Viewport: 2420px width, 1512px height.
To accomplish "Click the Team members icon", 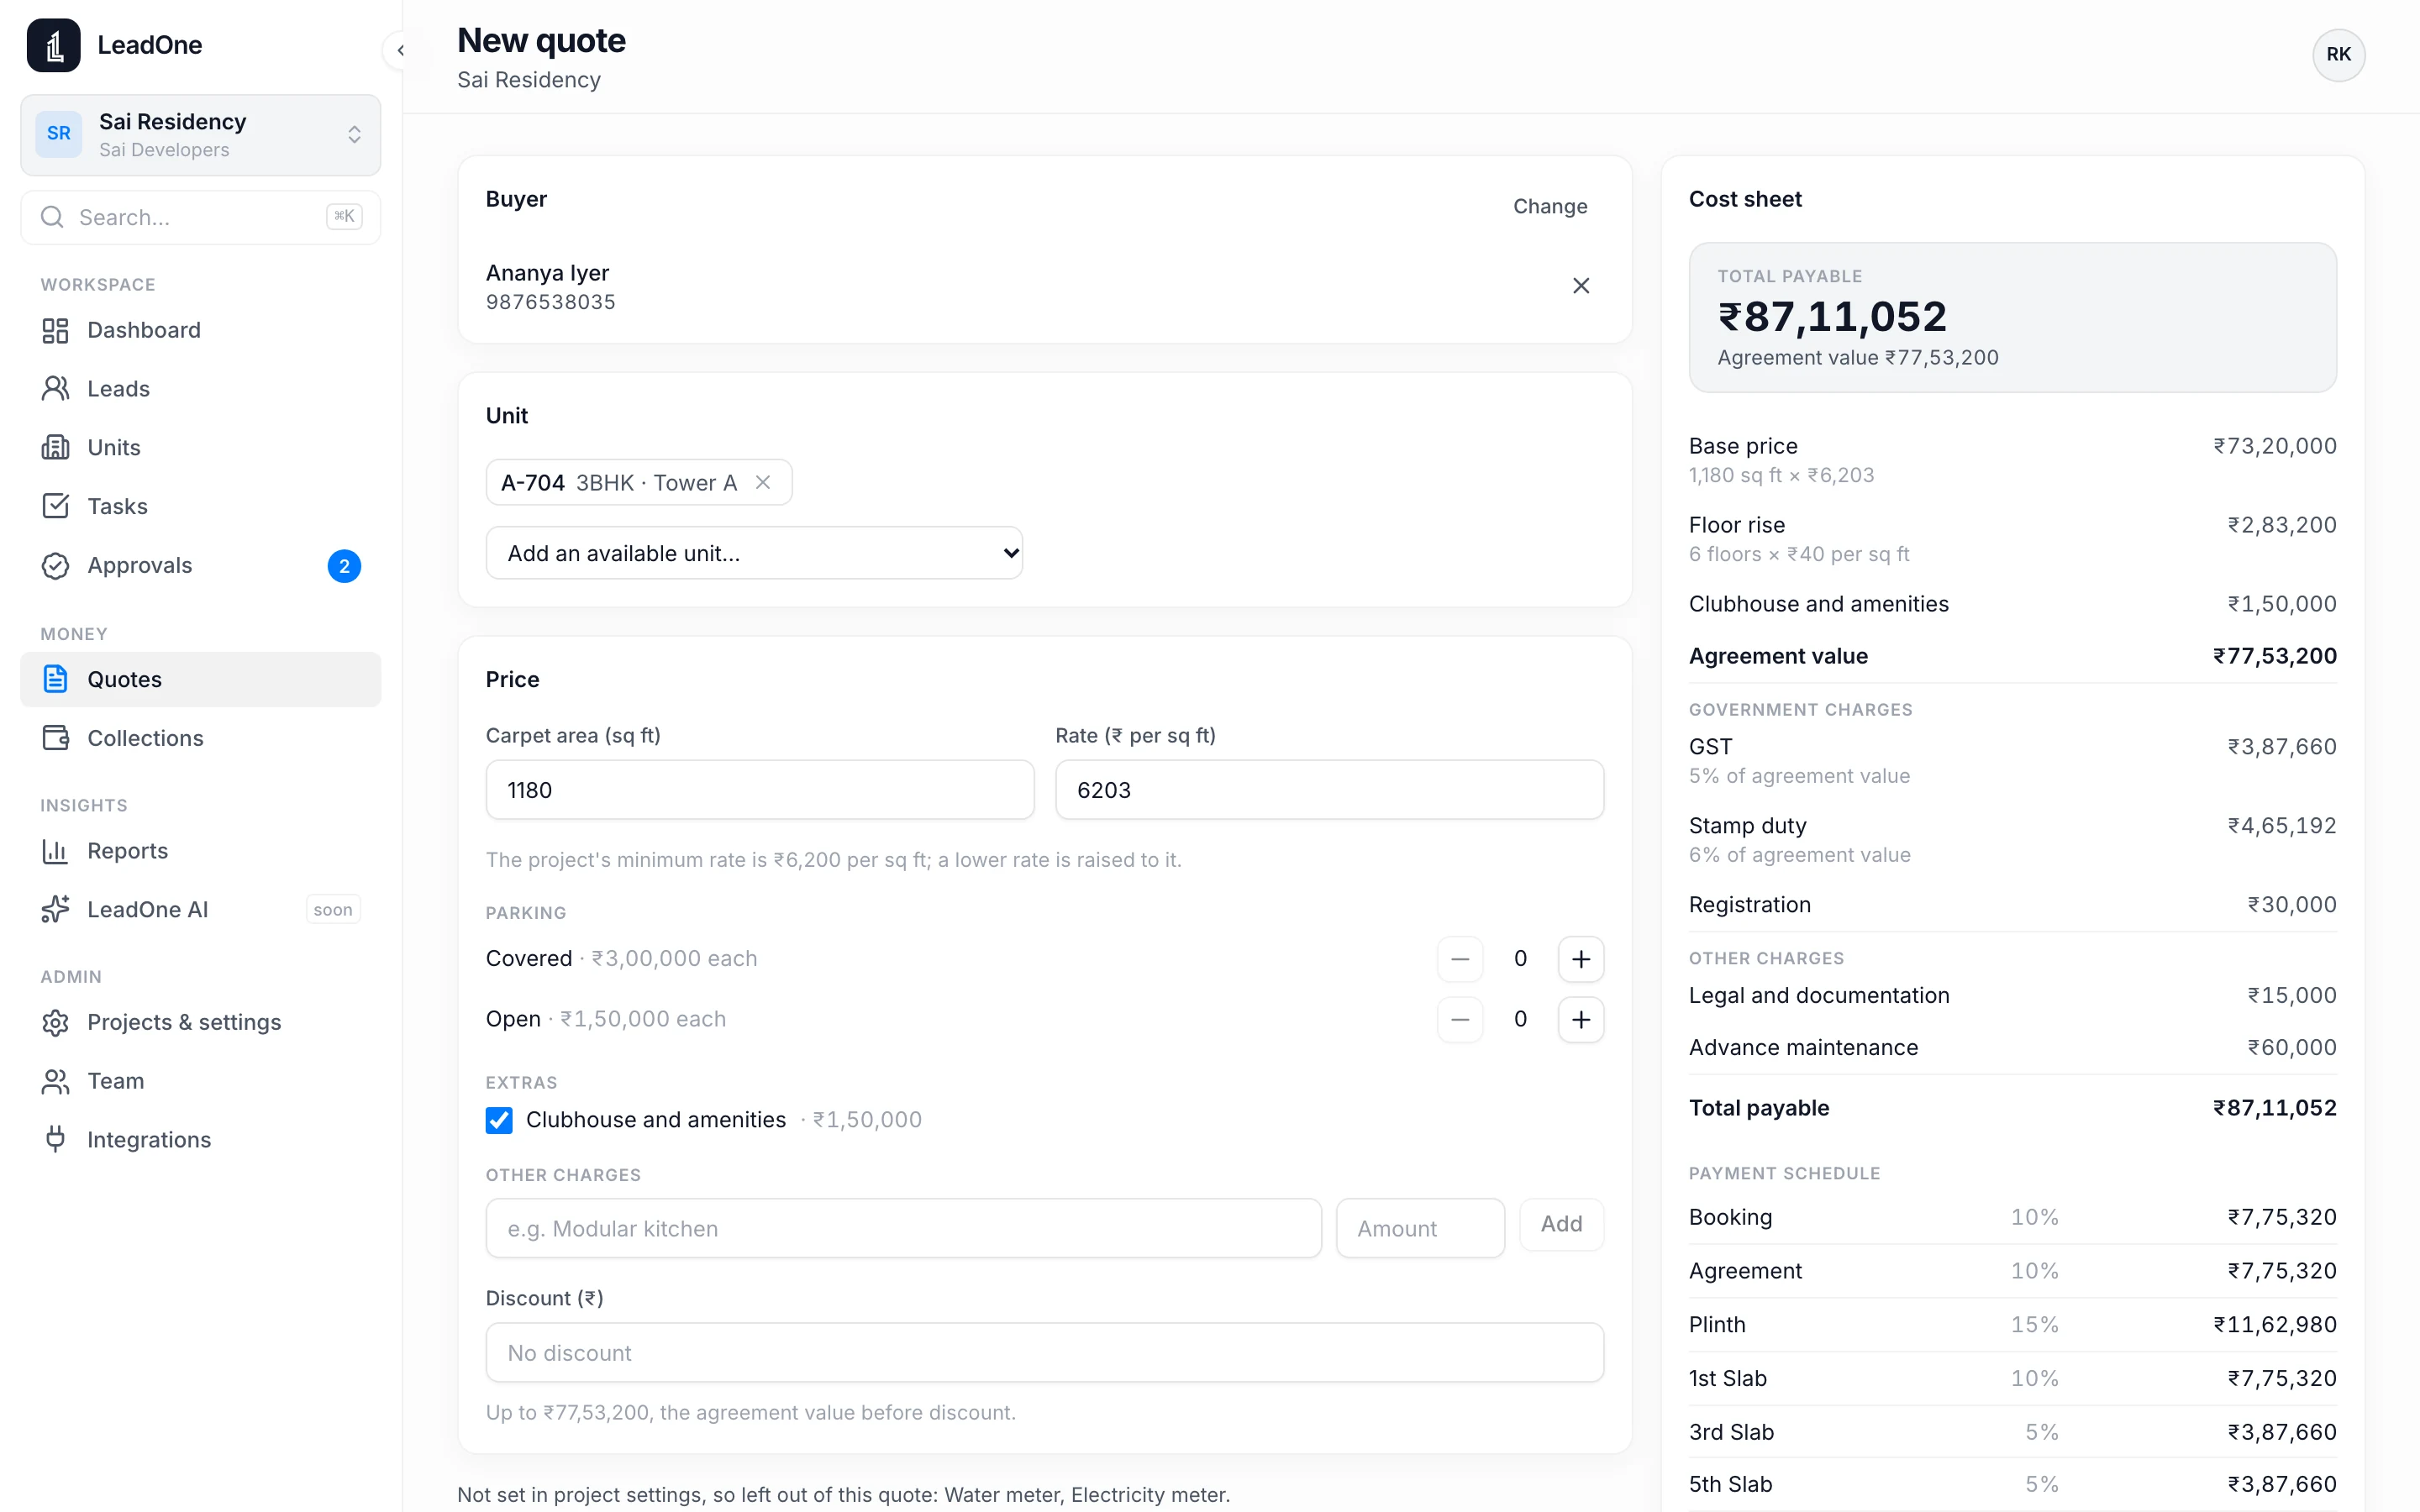I will pos(55,1081).
